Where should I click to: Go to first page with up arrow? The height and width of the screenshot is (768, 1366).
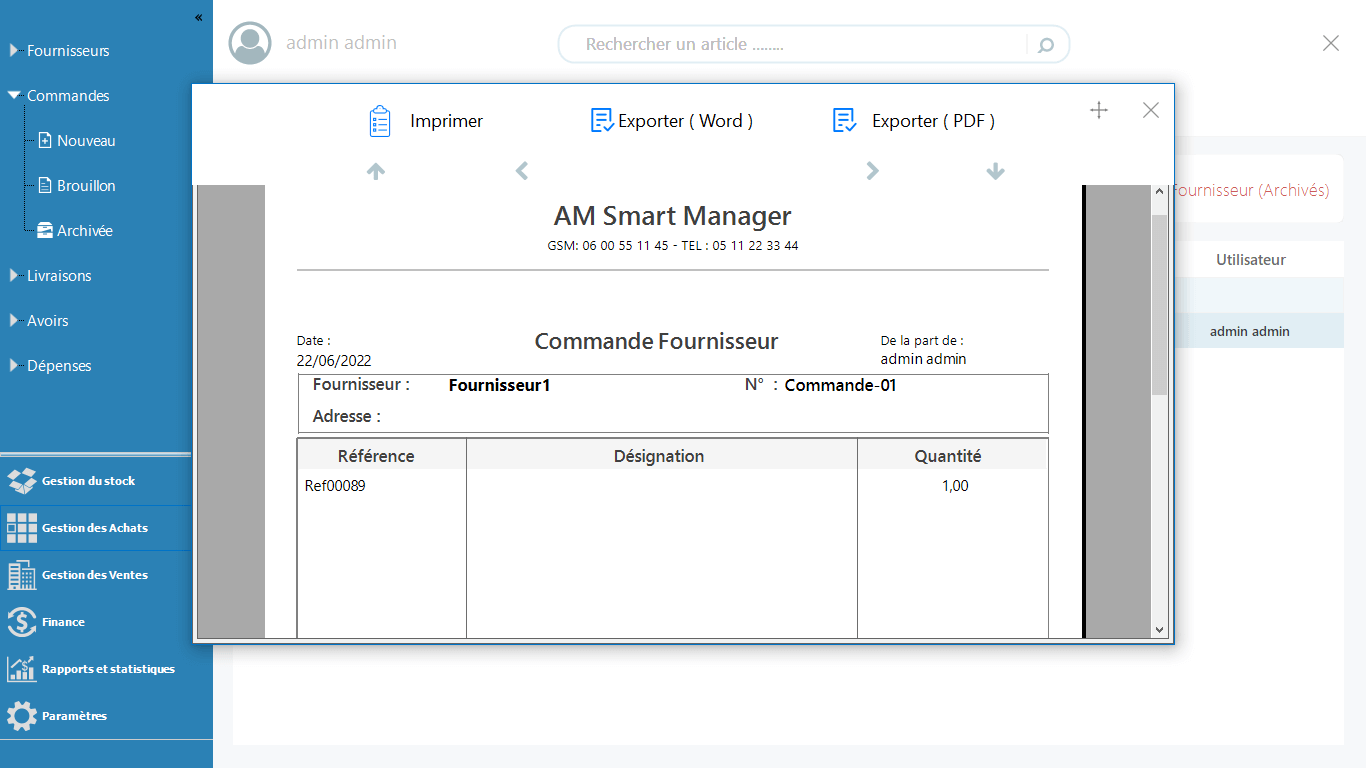pyautogui.click(x=376, y=171)
